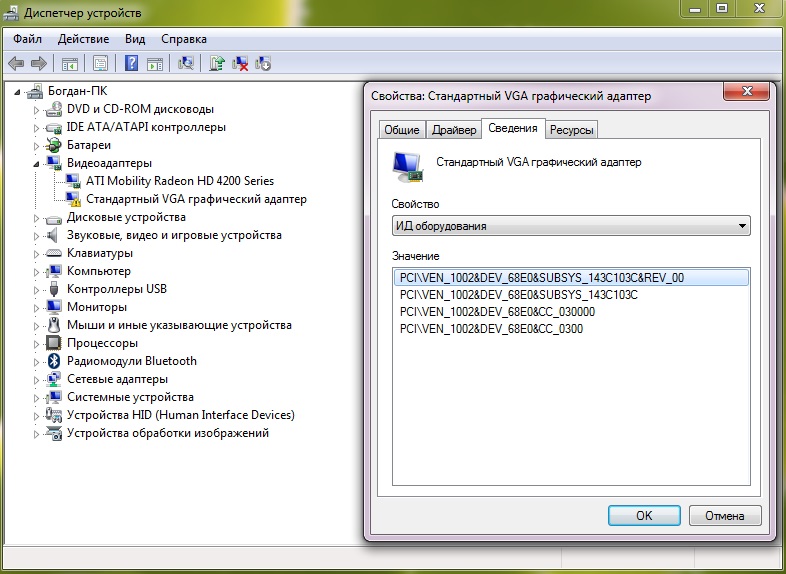The height and width of the screenshot is (574, 786).
Task: Collapse the Видеоадаптеры node arrow
Action: click(x=36, y=164)
